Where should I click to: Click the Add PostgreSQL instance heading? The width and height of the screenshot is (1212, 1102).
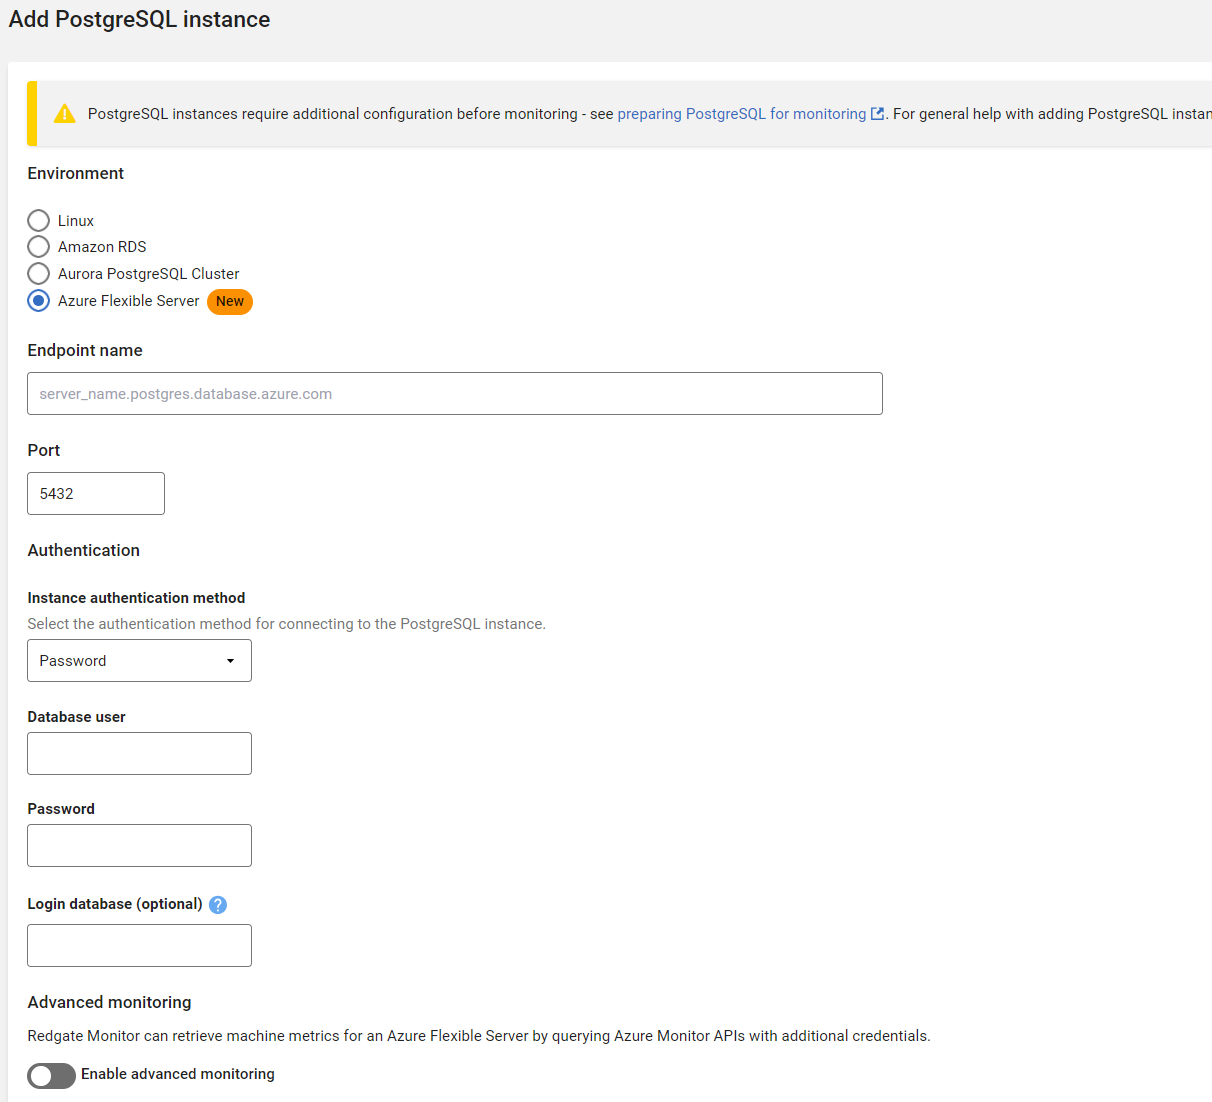139,20
